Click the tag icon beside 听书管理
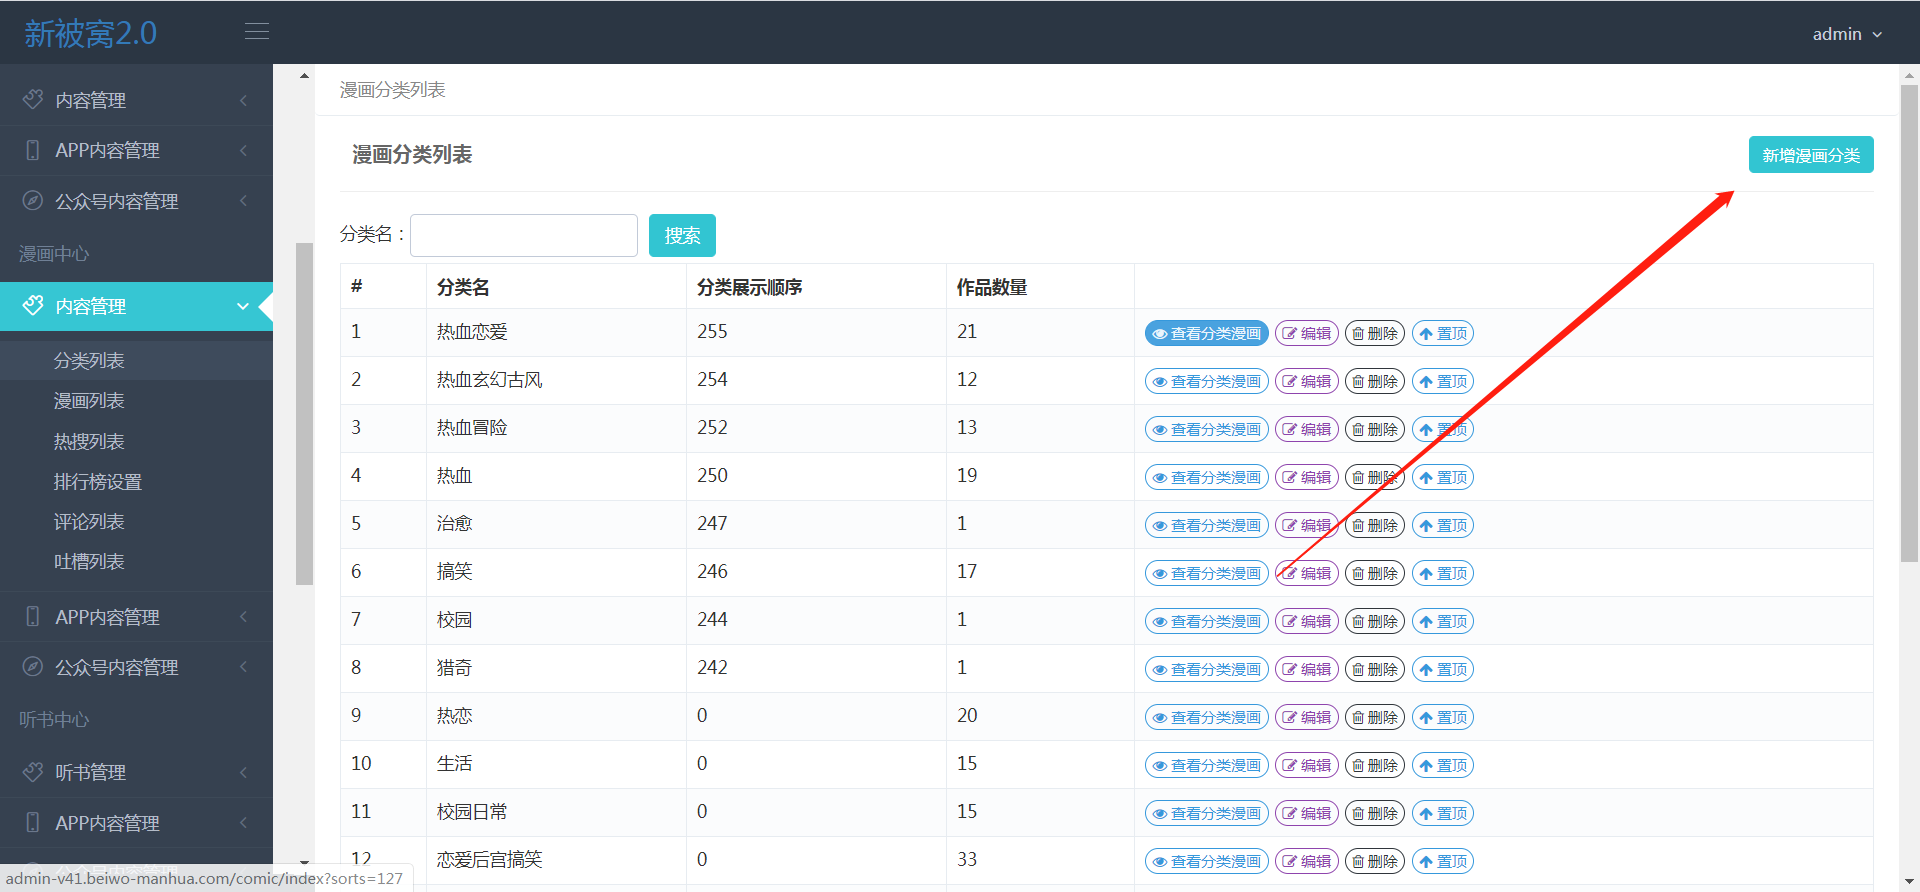Viewport: 1920px width, 892px height. (x=33, y=772)
